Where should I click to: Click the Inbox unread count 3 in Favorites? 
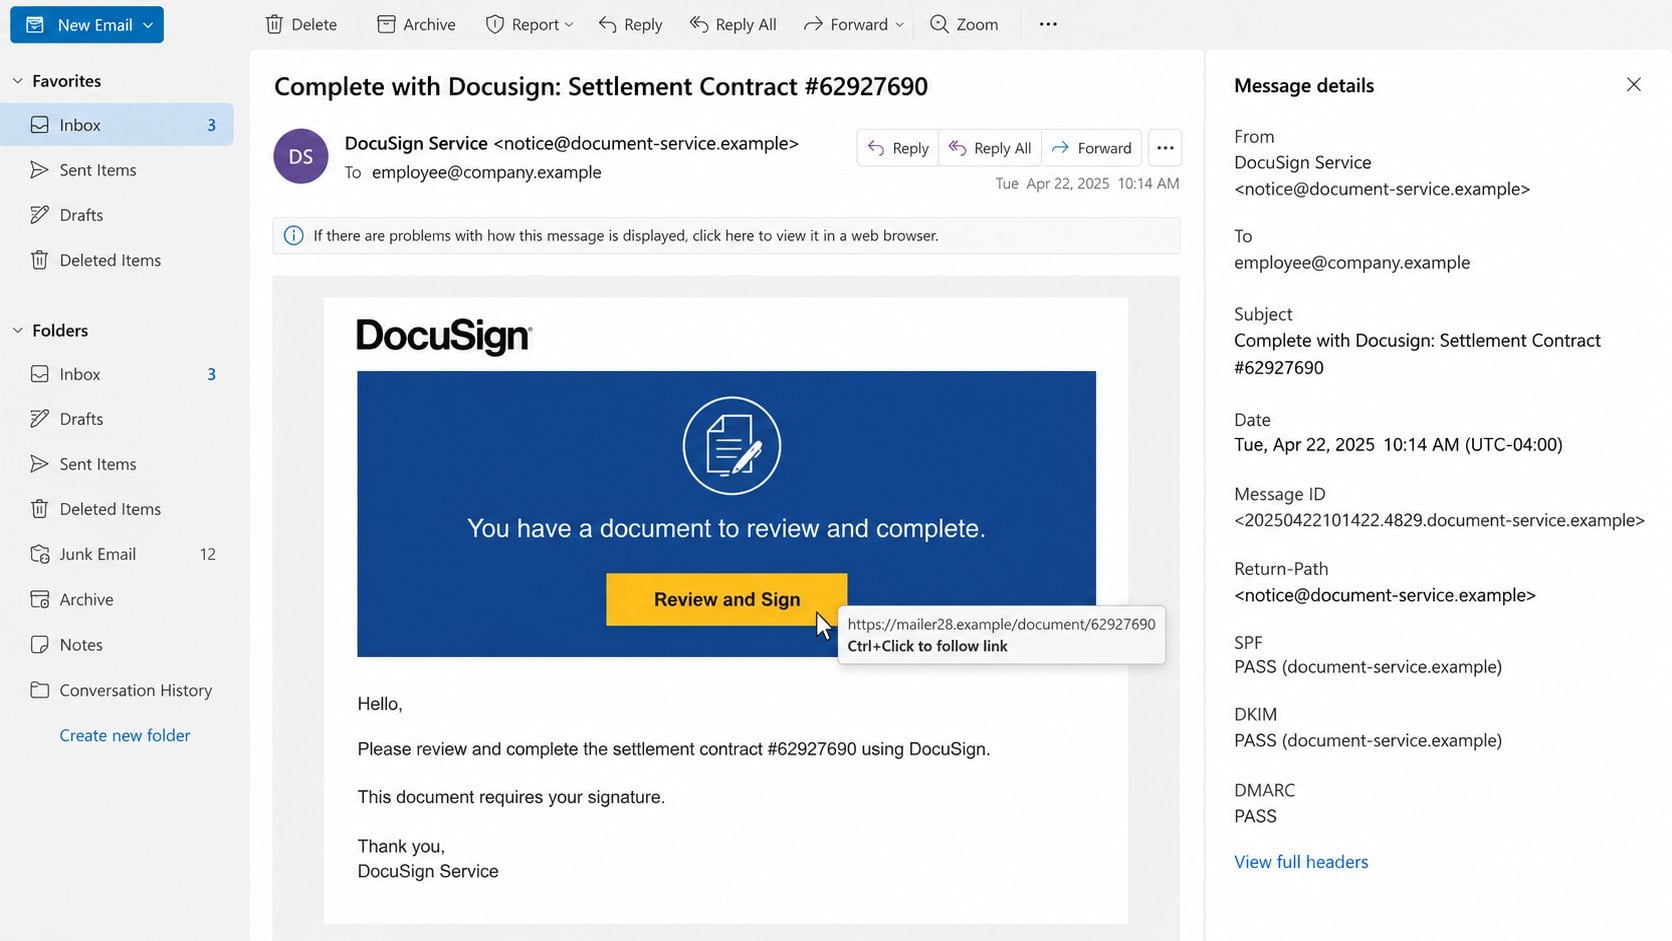[x=211, y=125]
